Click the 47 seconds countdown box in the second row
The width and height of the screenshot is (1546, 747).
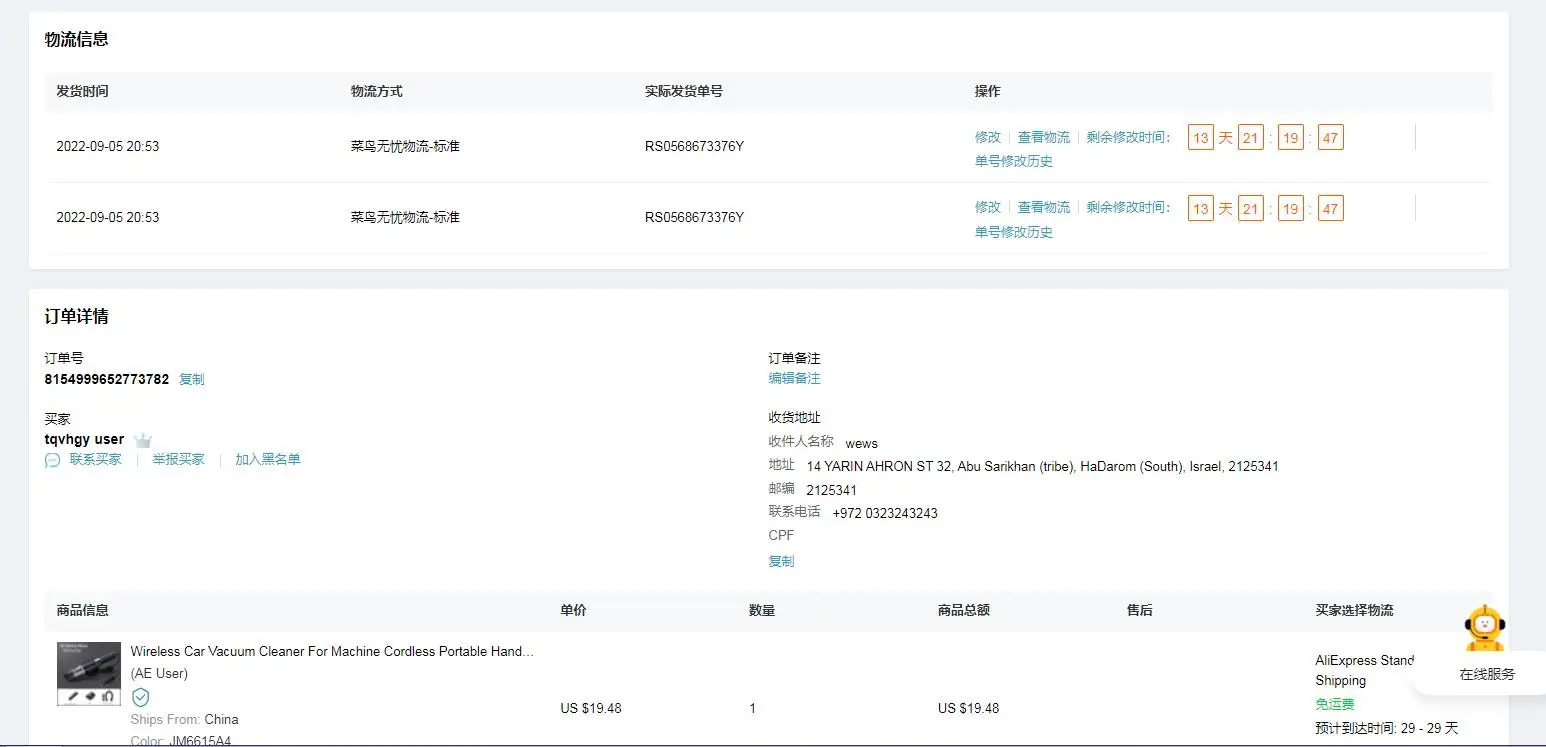[x=1330, y=209]
